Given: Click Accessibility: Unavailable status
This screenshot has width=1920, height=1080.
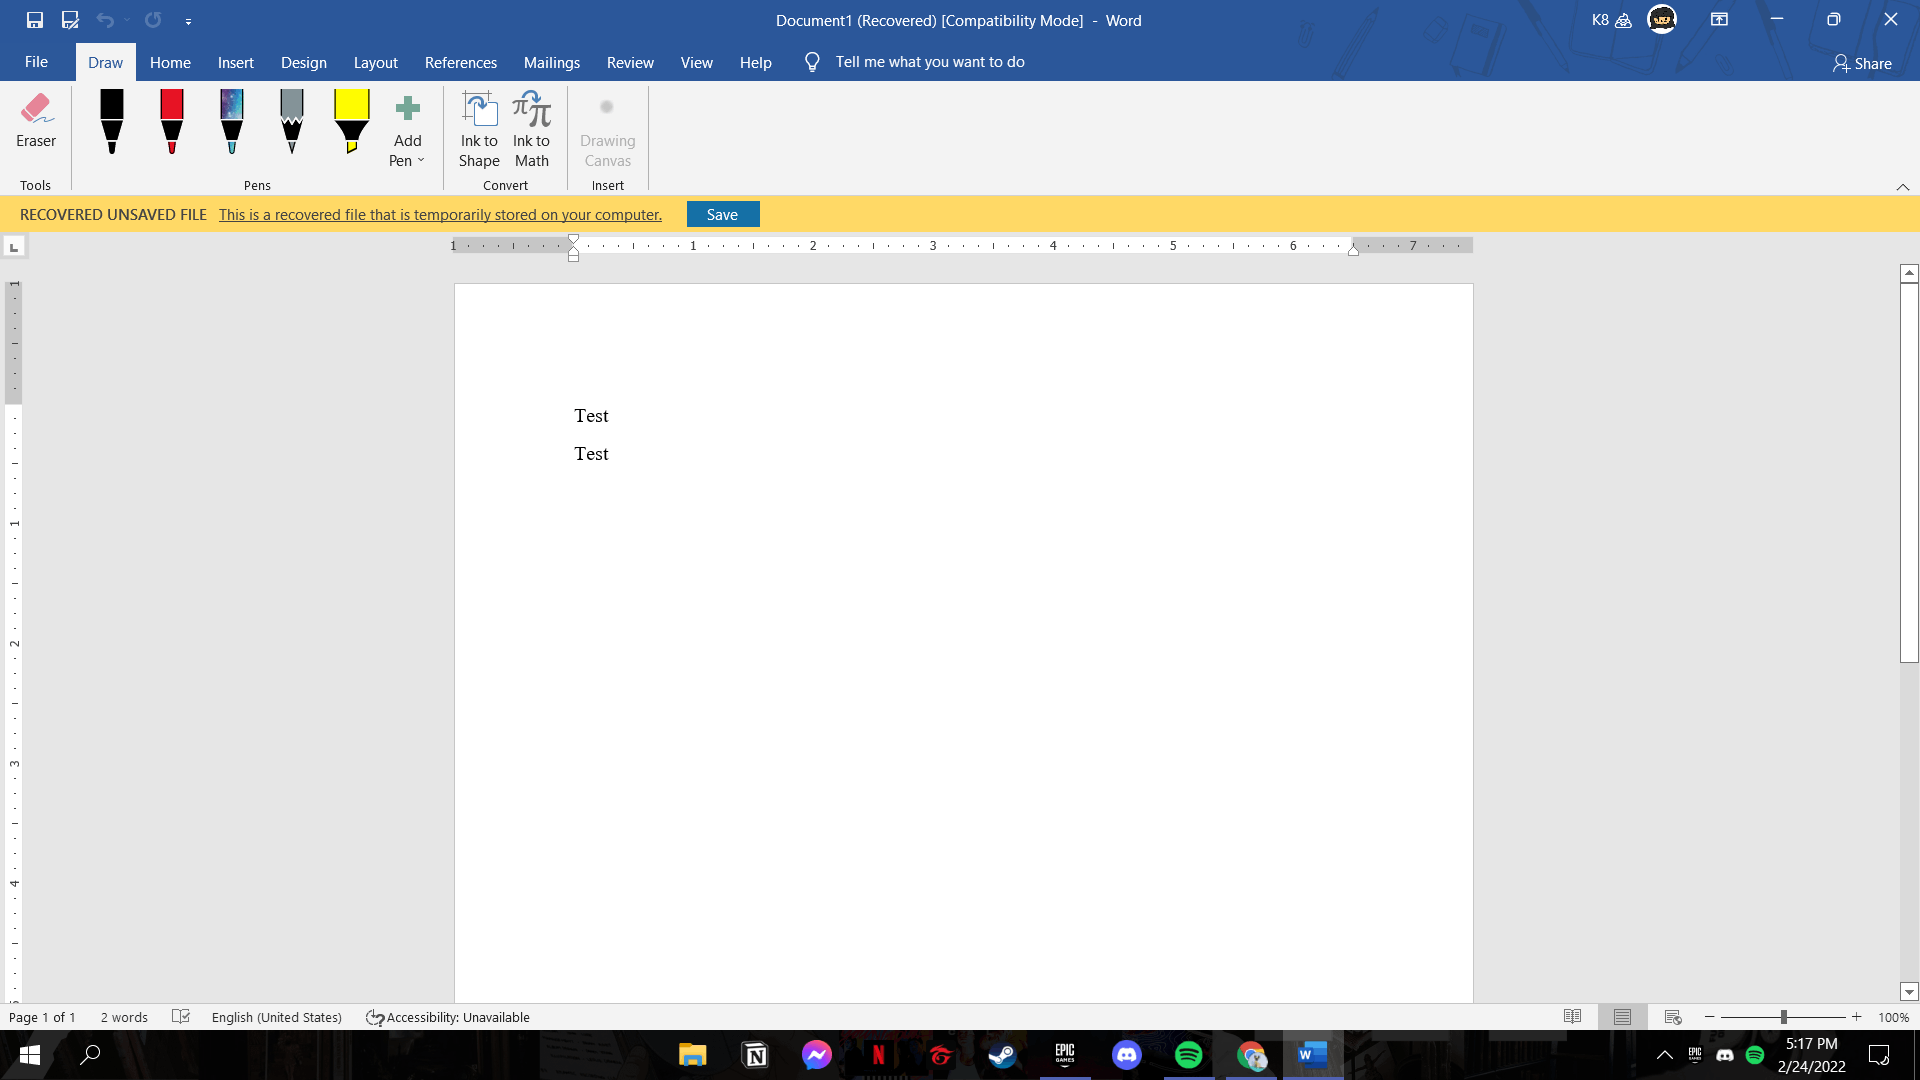Looking at the screenshot, I should [448, 1017].
